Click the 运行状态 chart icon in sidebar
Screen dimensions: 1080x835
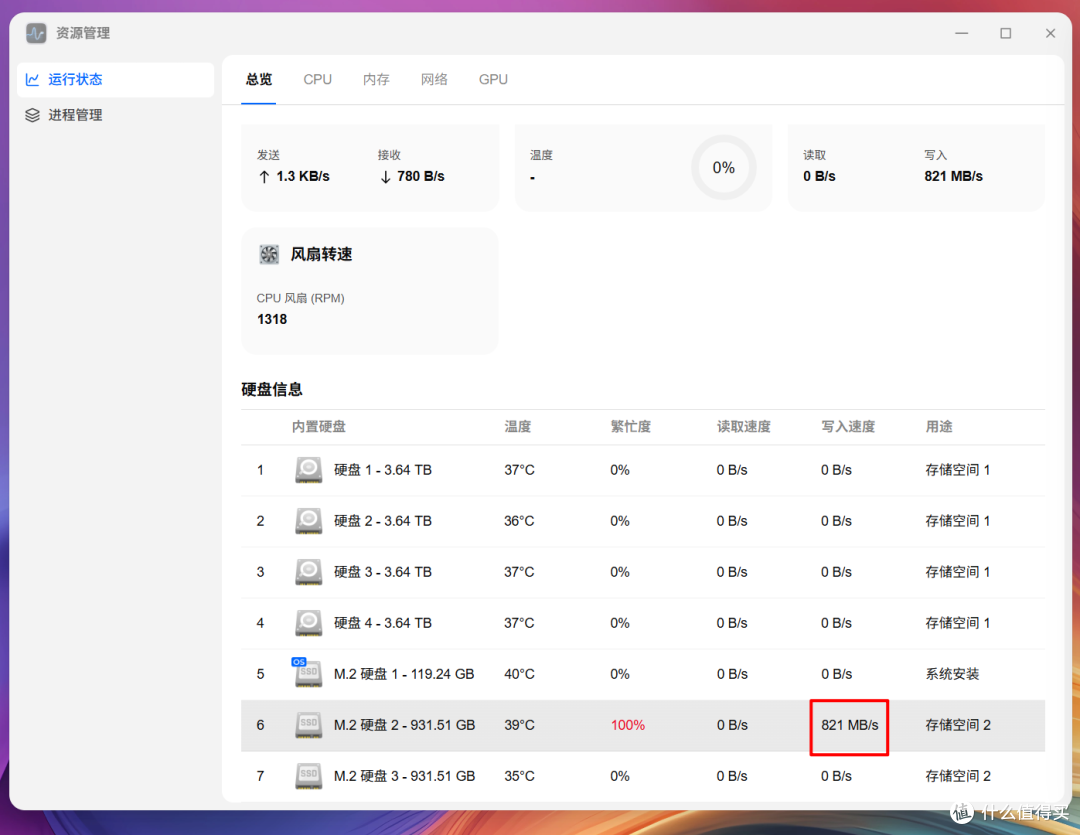pos(32,79)
